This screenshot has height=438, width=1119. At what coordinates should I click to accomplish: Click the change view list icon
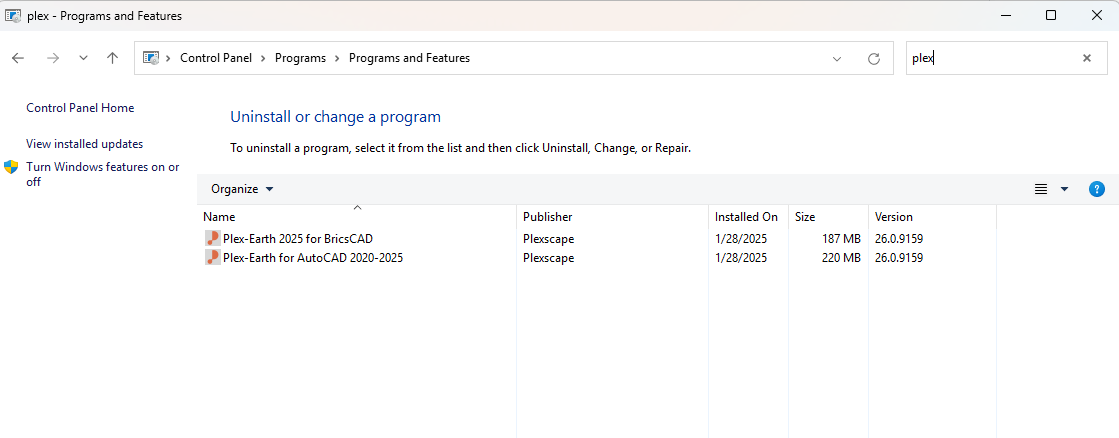pyautogui.click(x=1040, y=189)
